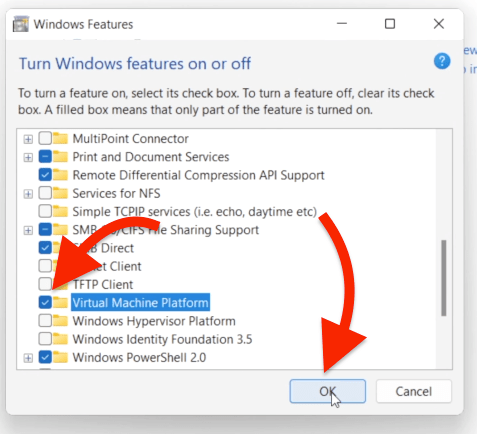
Task: Toggle Print and Document Services checkbox
Action: (45, 156)
